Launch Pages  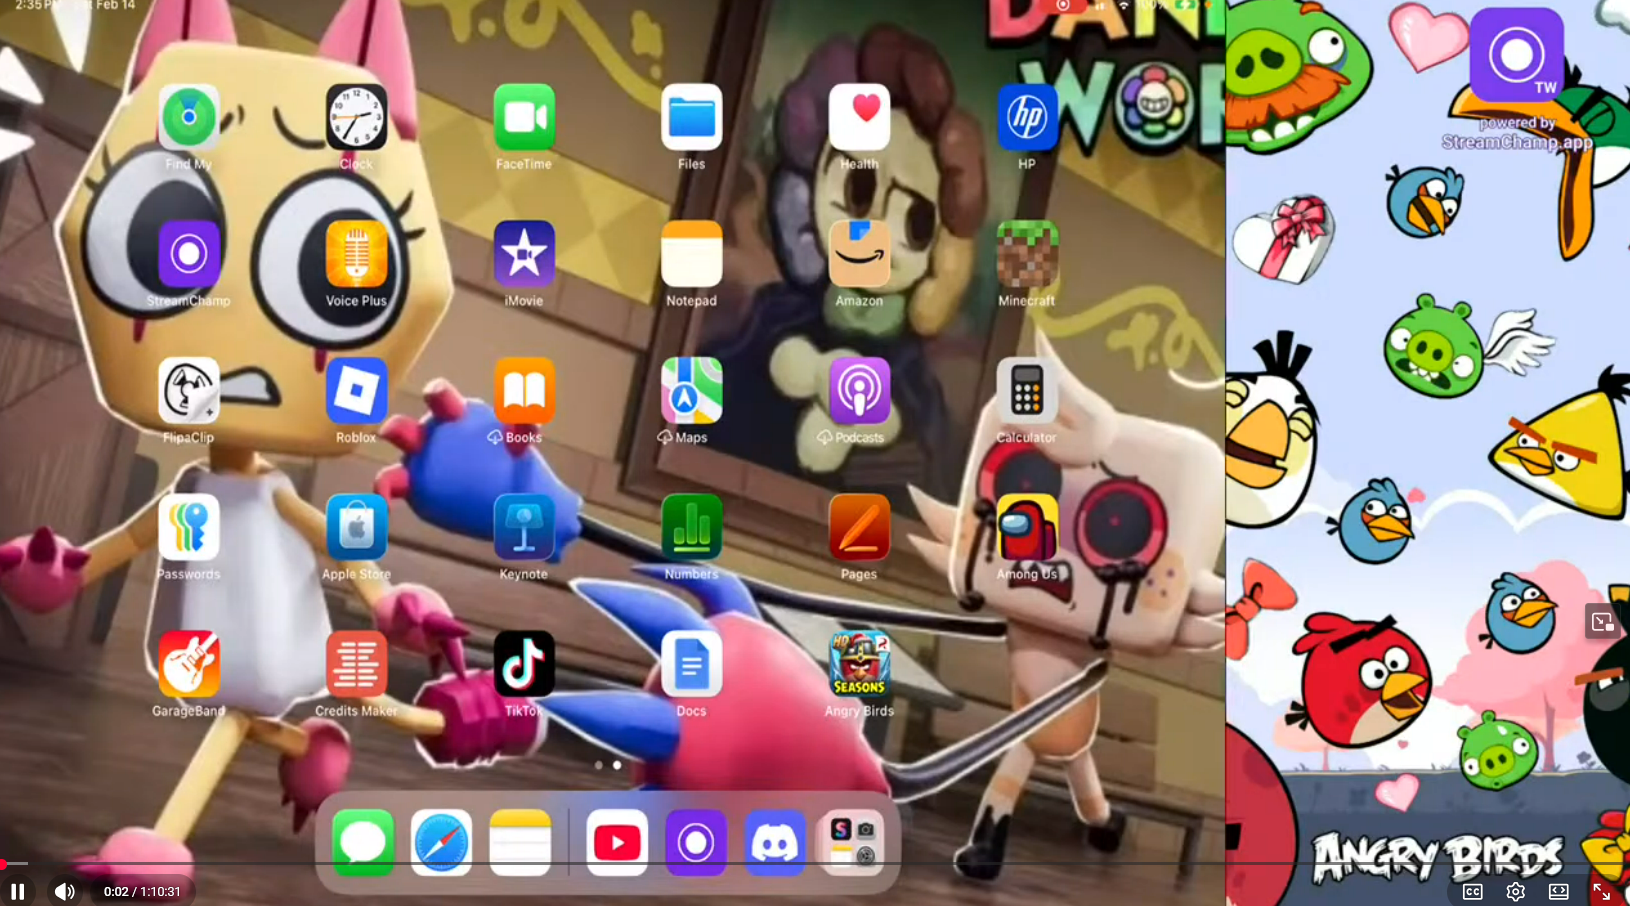point(859,527)
